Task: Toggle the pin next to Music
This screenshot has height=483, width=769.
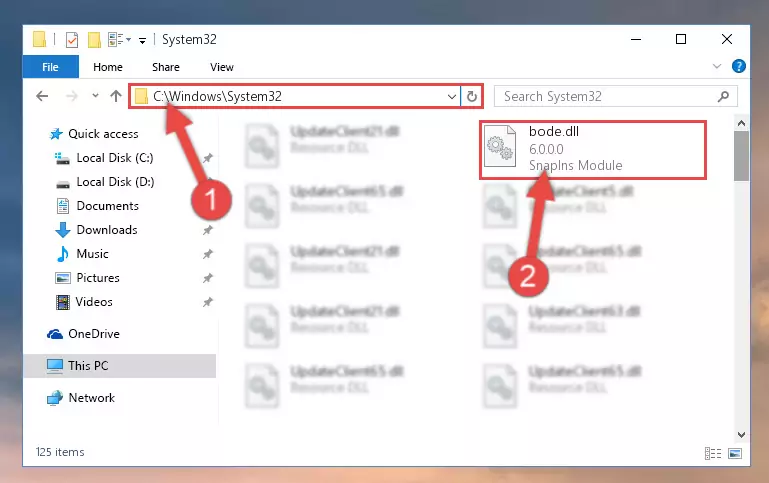Action: click(208, 254)
